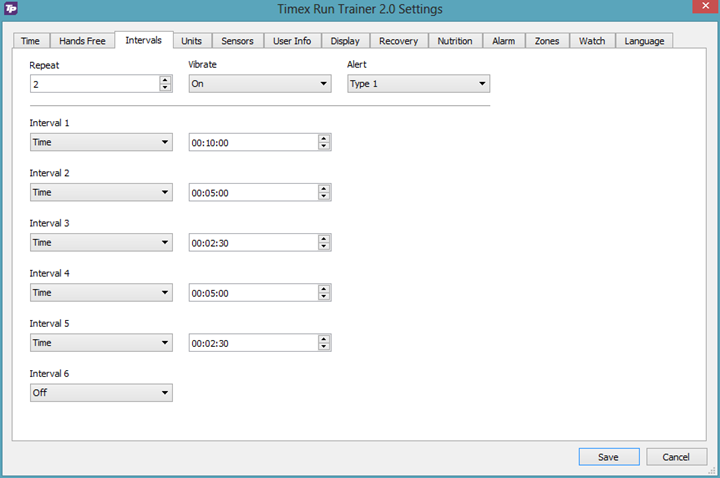Click the Interval 3 time field
Viewport: 720px width, 478px height.
253,243
